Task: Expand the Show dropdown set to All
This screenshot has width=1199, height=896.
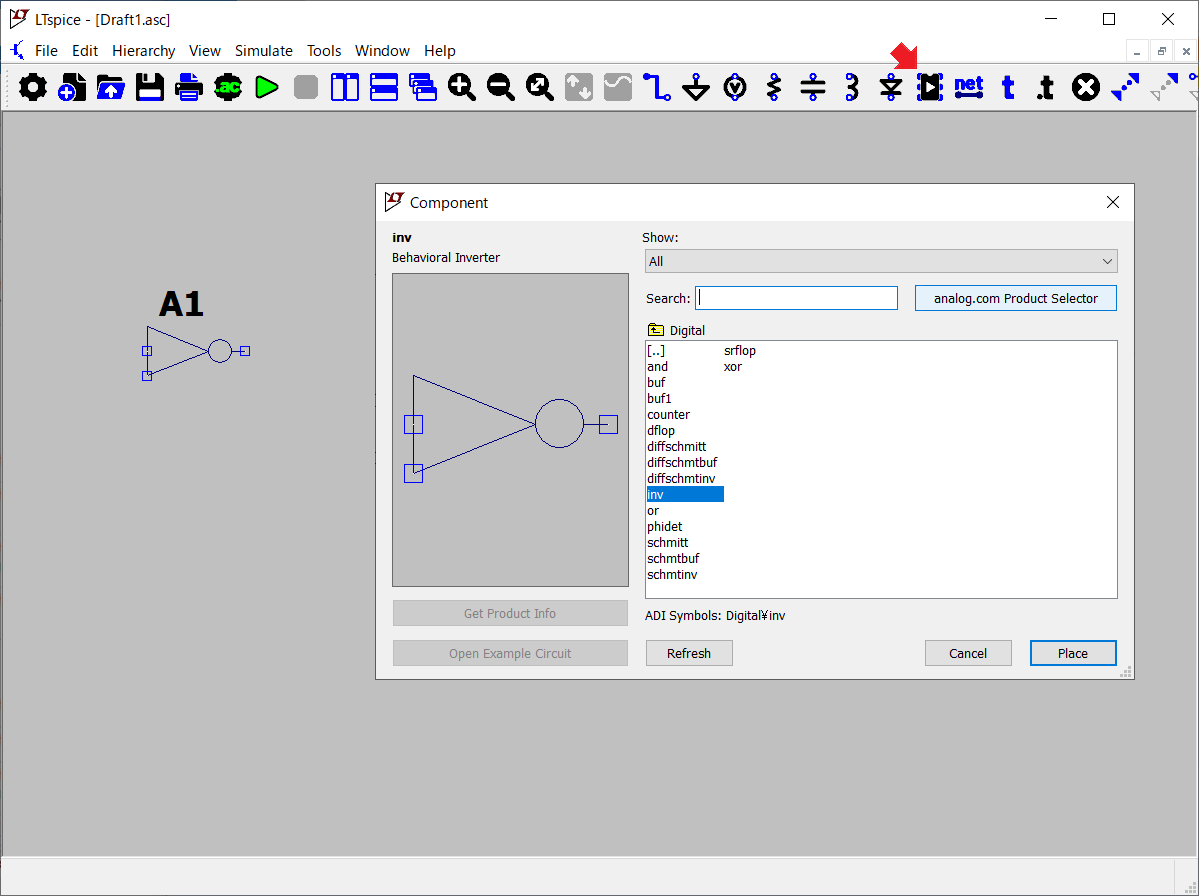Action: click(x=881, y=261)
